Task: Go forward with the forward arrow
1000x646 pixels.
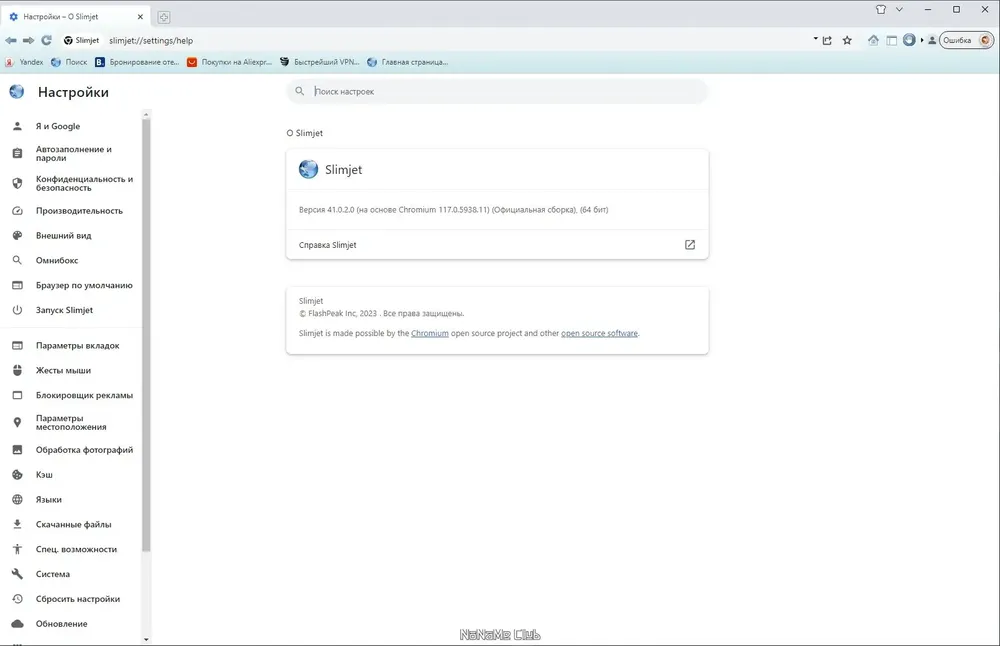Action: pyautogui.click(x=28, y=40)
